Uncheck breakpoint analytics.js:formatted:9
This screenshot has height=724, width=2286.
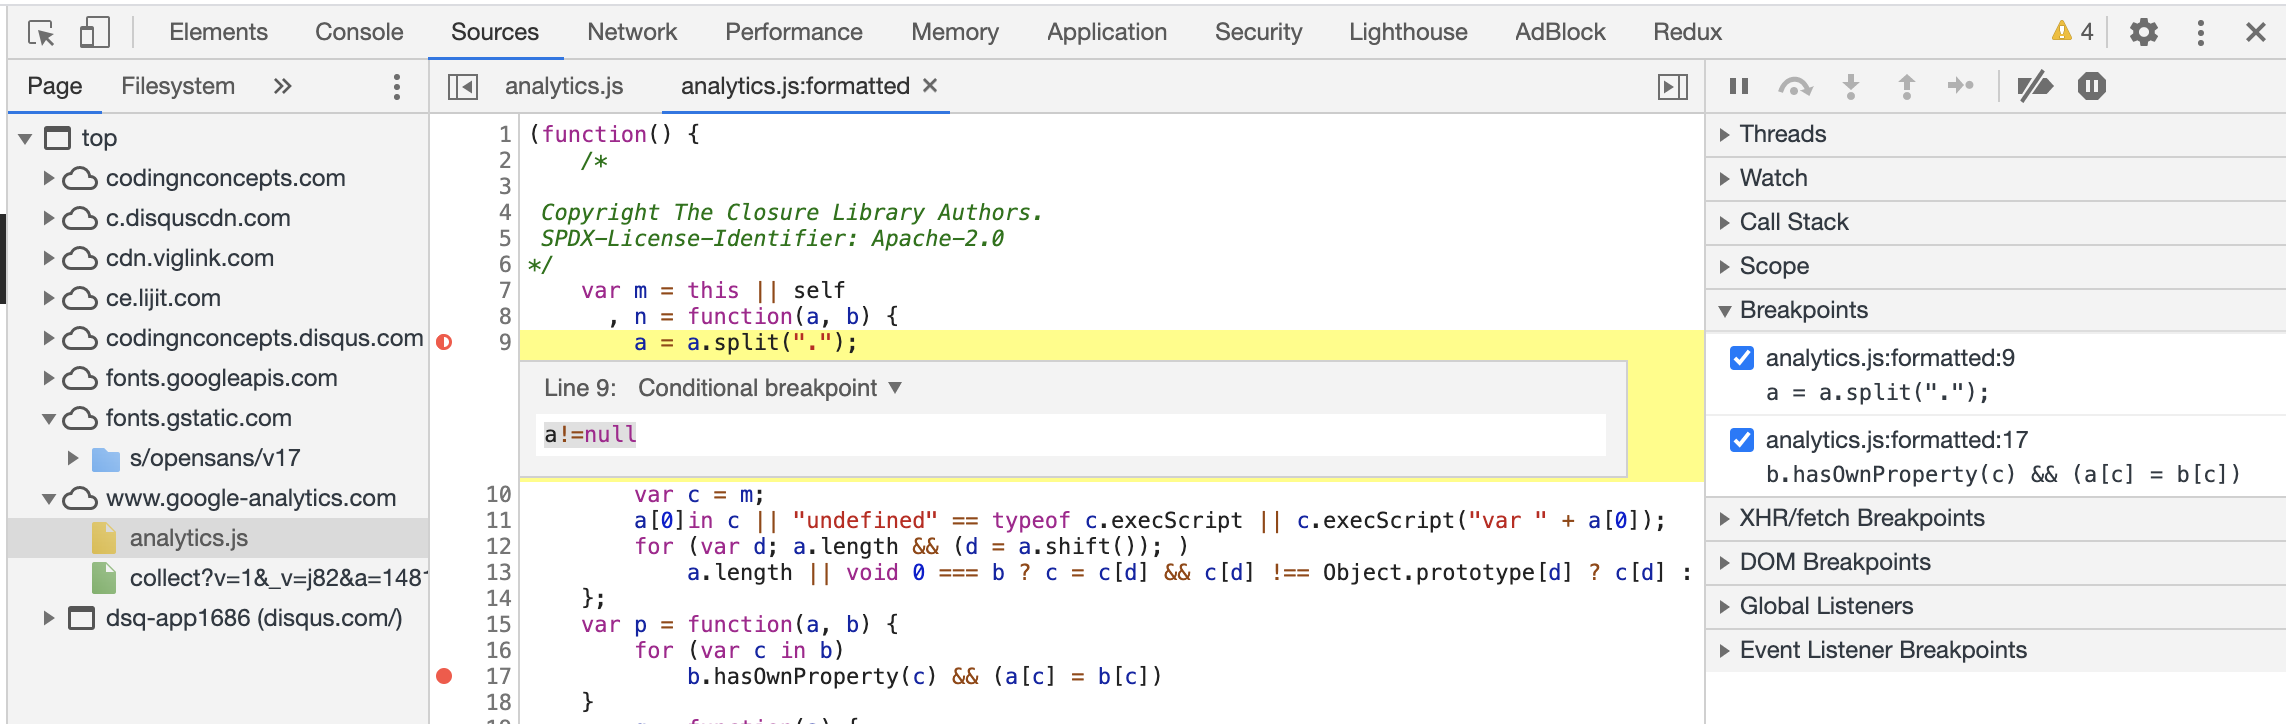[1742, 358]
